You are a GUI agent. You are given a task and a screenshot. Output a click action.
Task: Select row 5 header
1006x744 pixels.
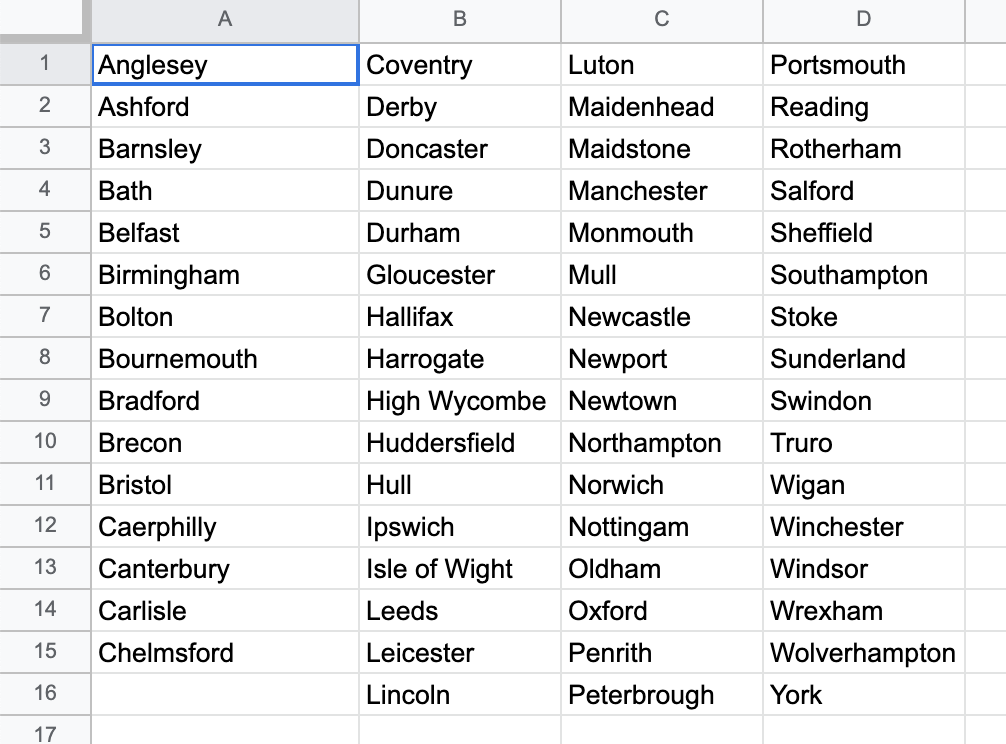click(45, 232)
